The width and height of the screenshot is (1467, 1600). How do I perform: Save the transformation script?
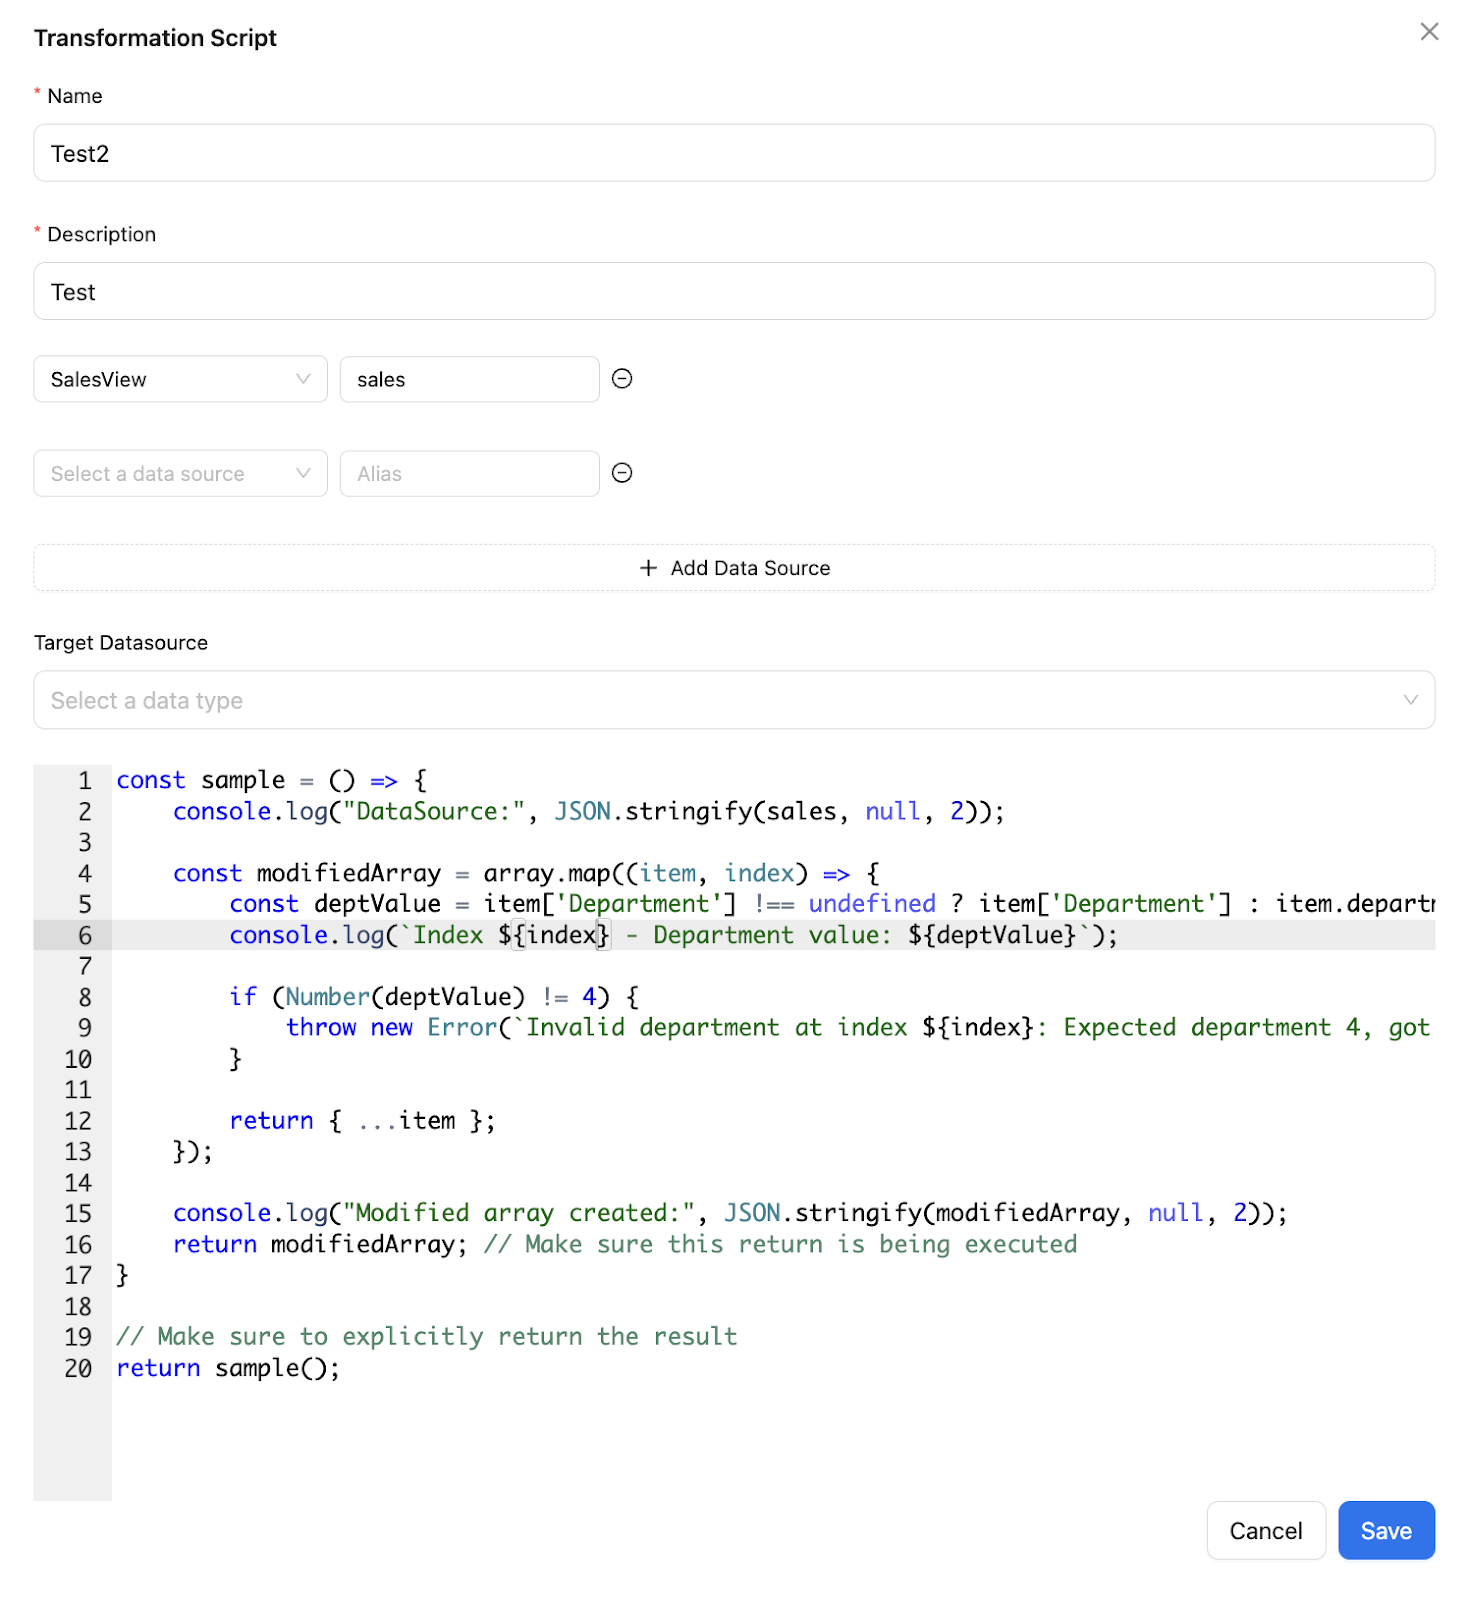(1386, 1530)
